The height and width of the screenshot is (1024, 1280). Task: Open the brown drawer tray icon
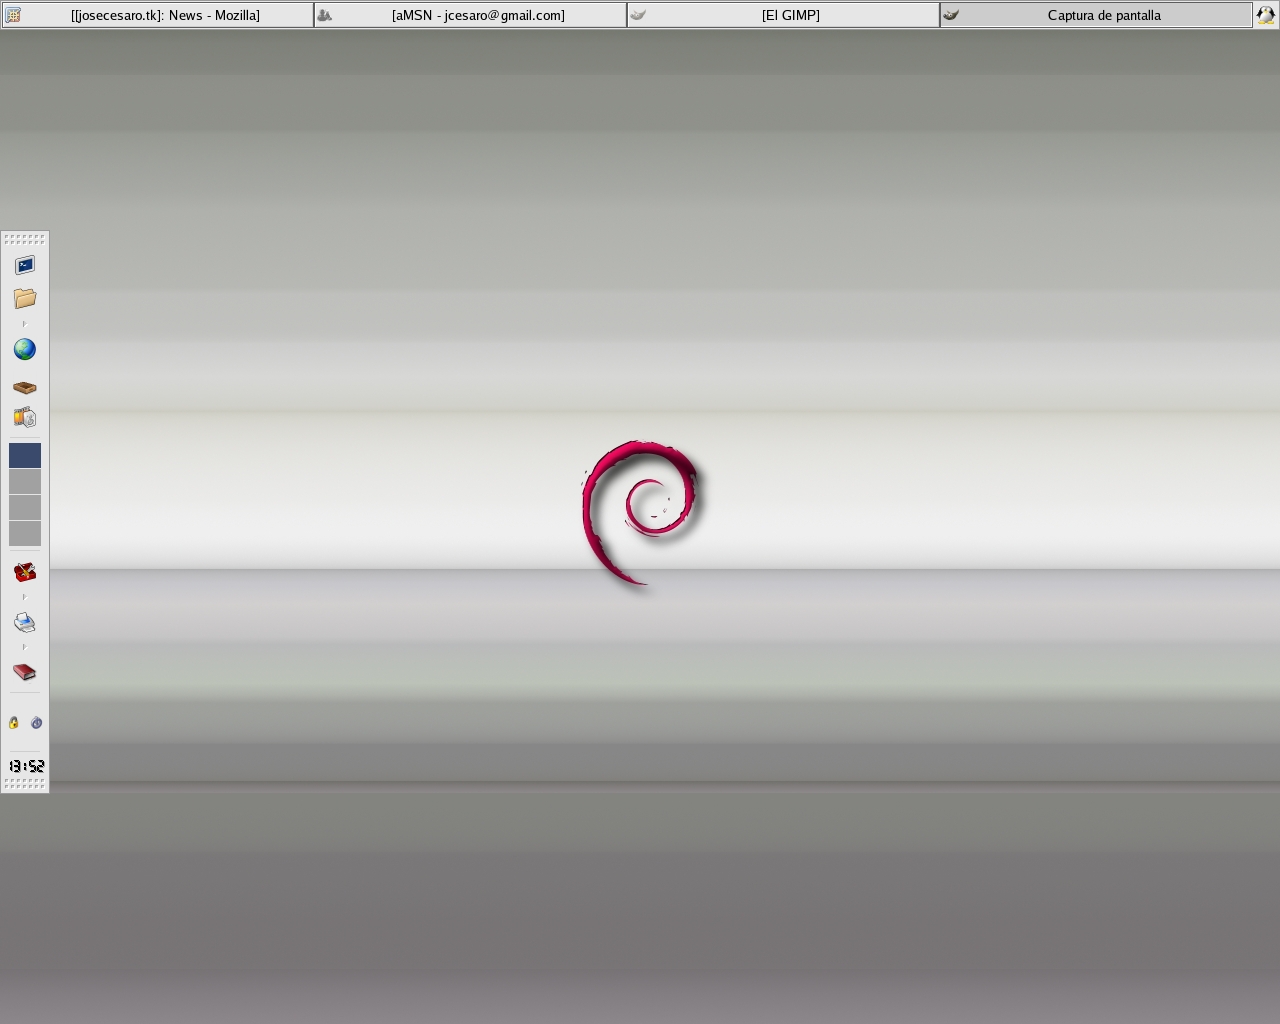[25, 387]
